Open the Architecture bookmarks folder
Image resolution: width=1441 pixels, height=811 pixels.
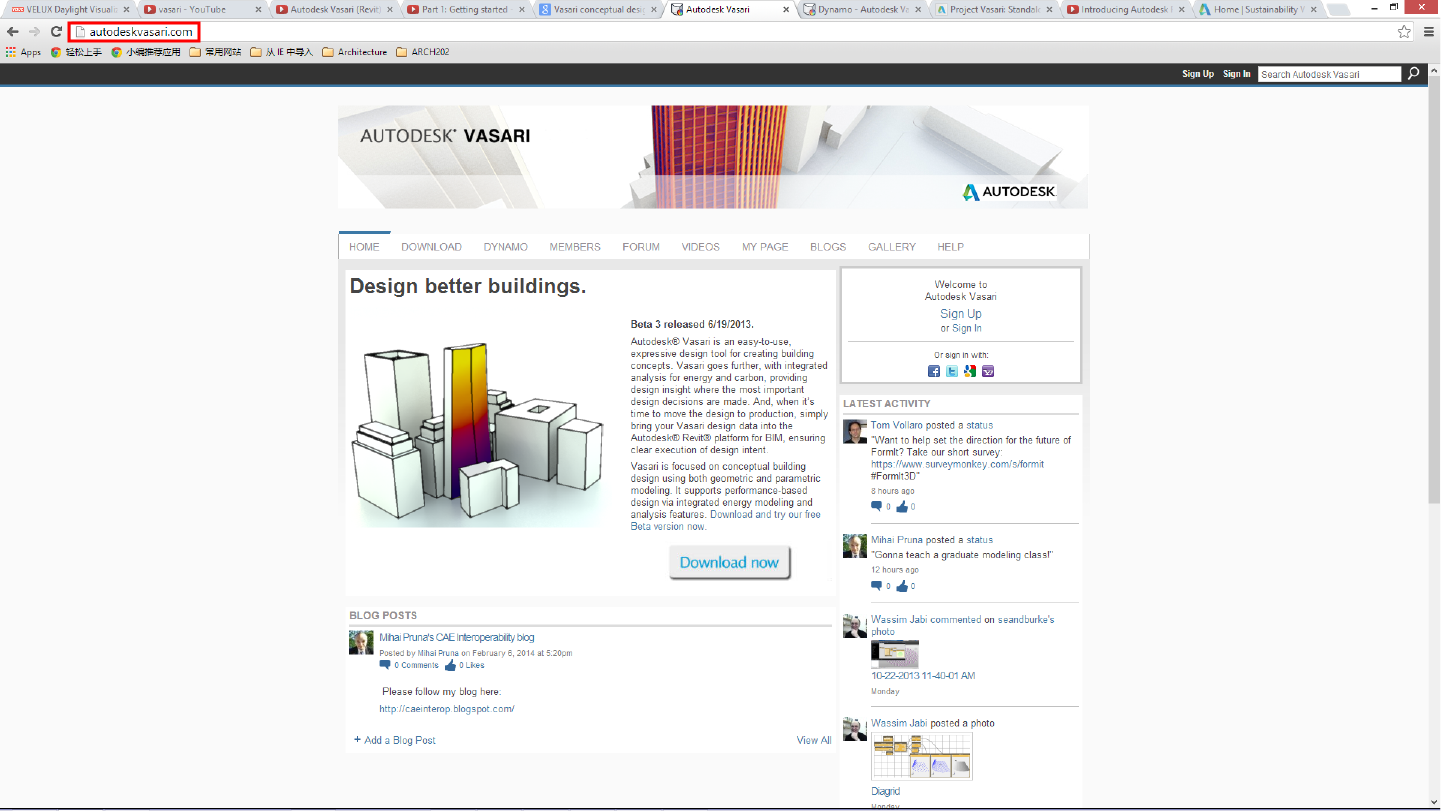coord(355,52)
